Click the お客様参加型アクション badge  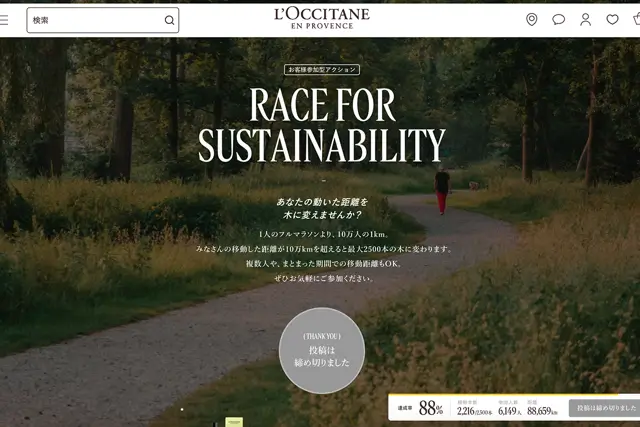[322, 69]
